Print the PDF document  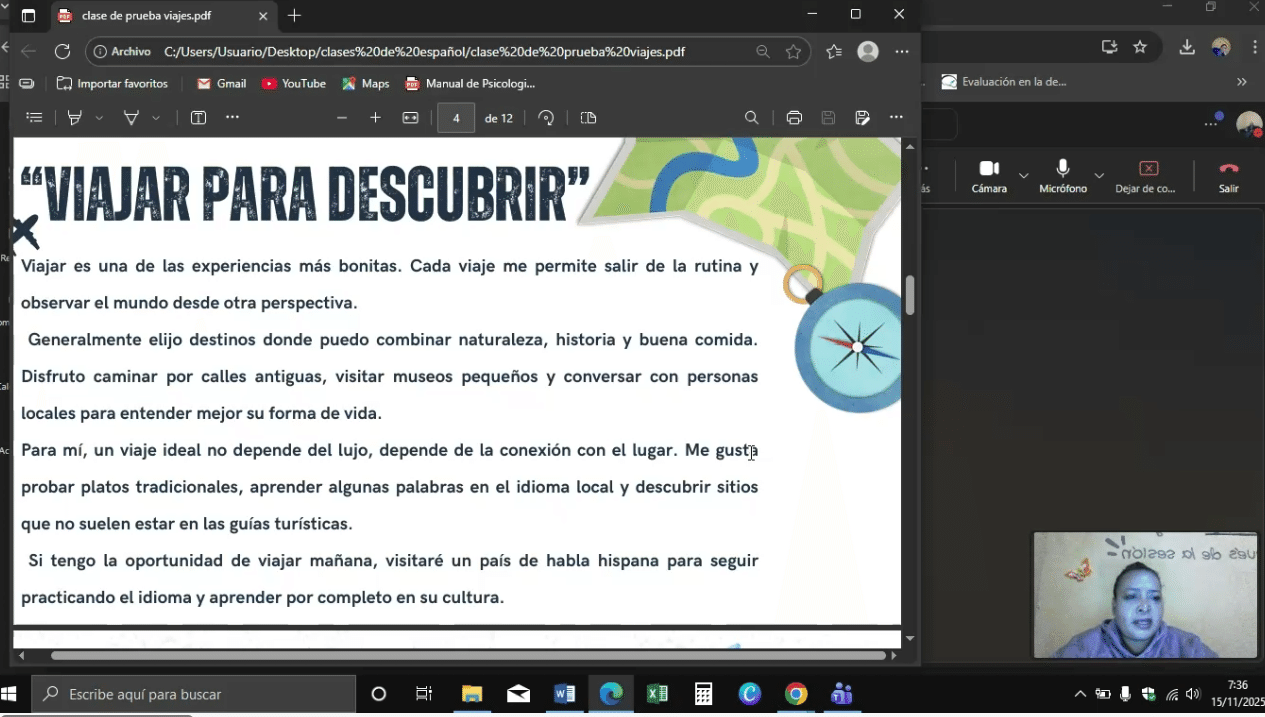coord(794,118)
